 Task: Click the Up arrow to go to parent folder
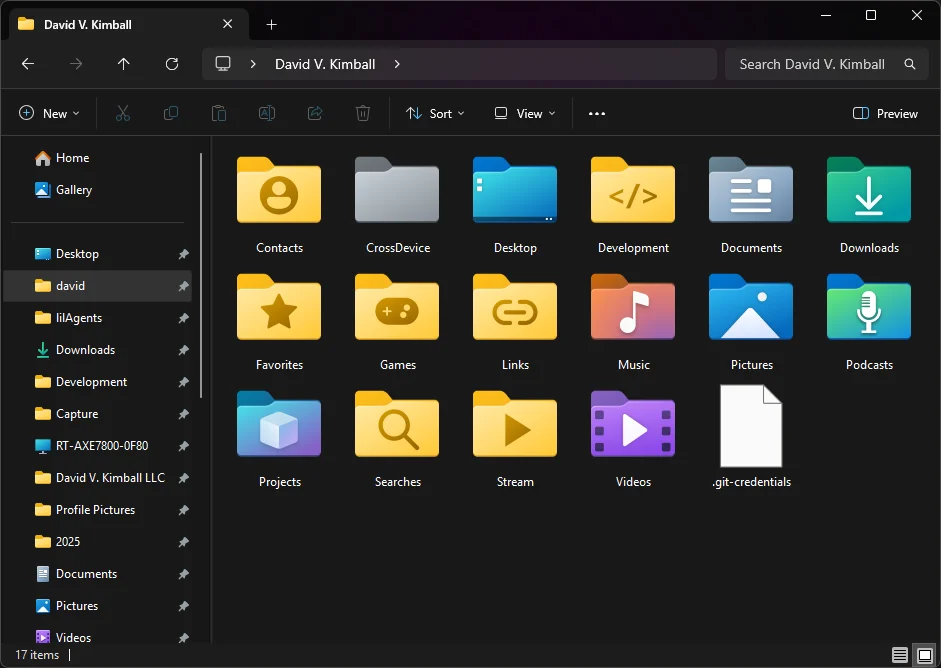pos(123,63)
